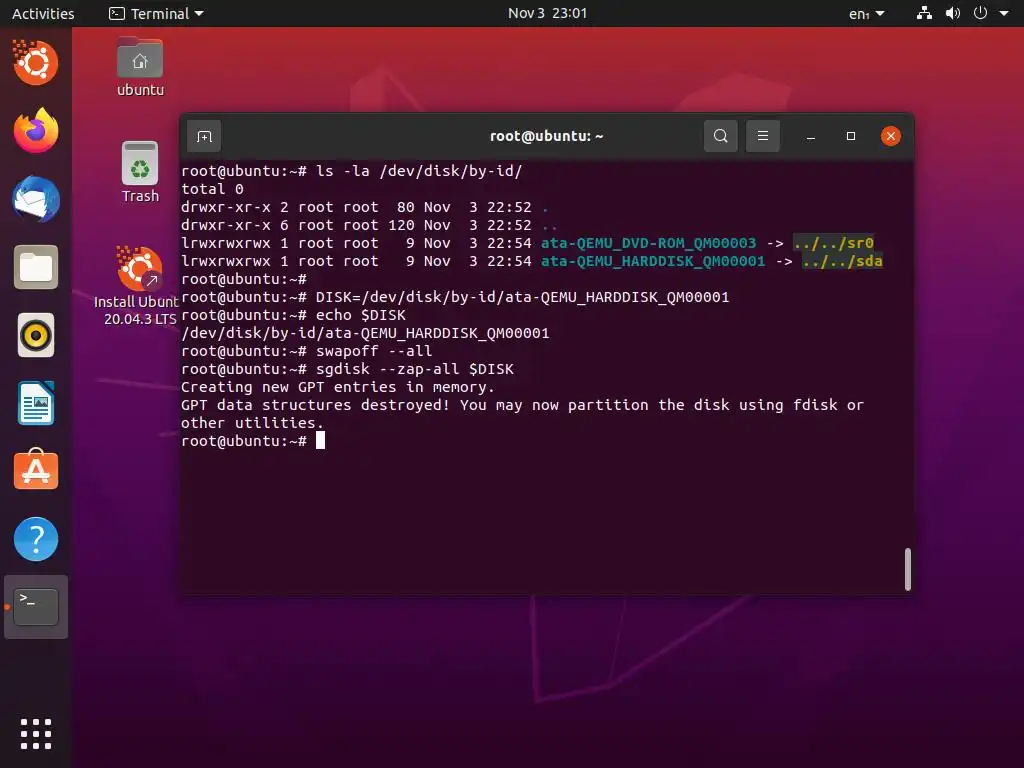Open the network status indicator
The image size is (1024, 768).
pyautogui.click(x=924, y=13)
